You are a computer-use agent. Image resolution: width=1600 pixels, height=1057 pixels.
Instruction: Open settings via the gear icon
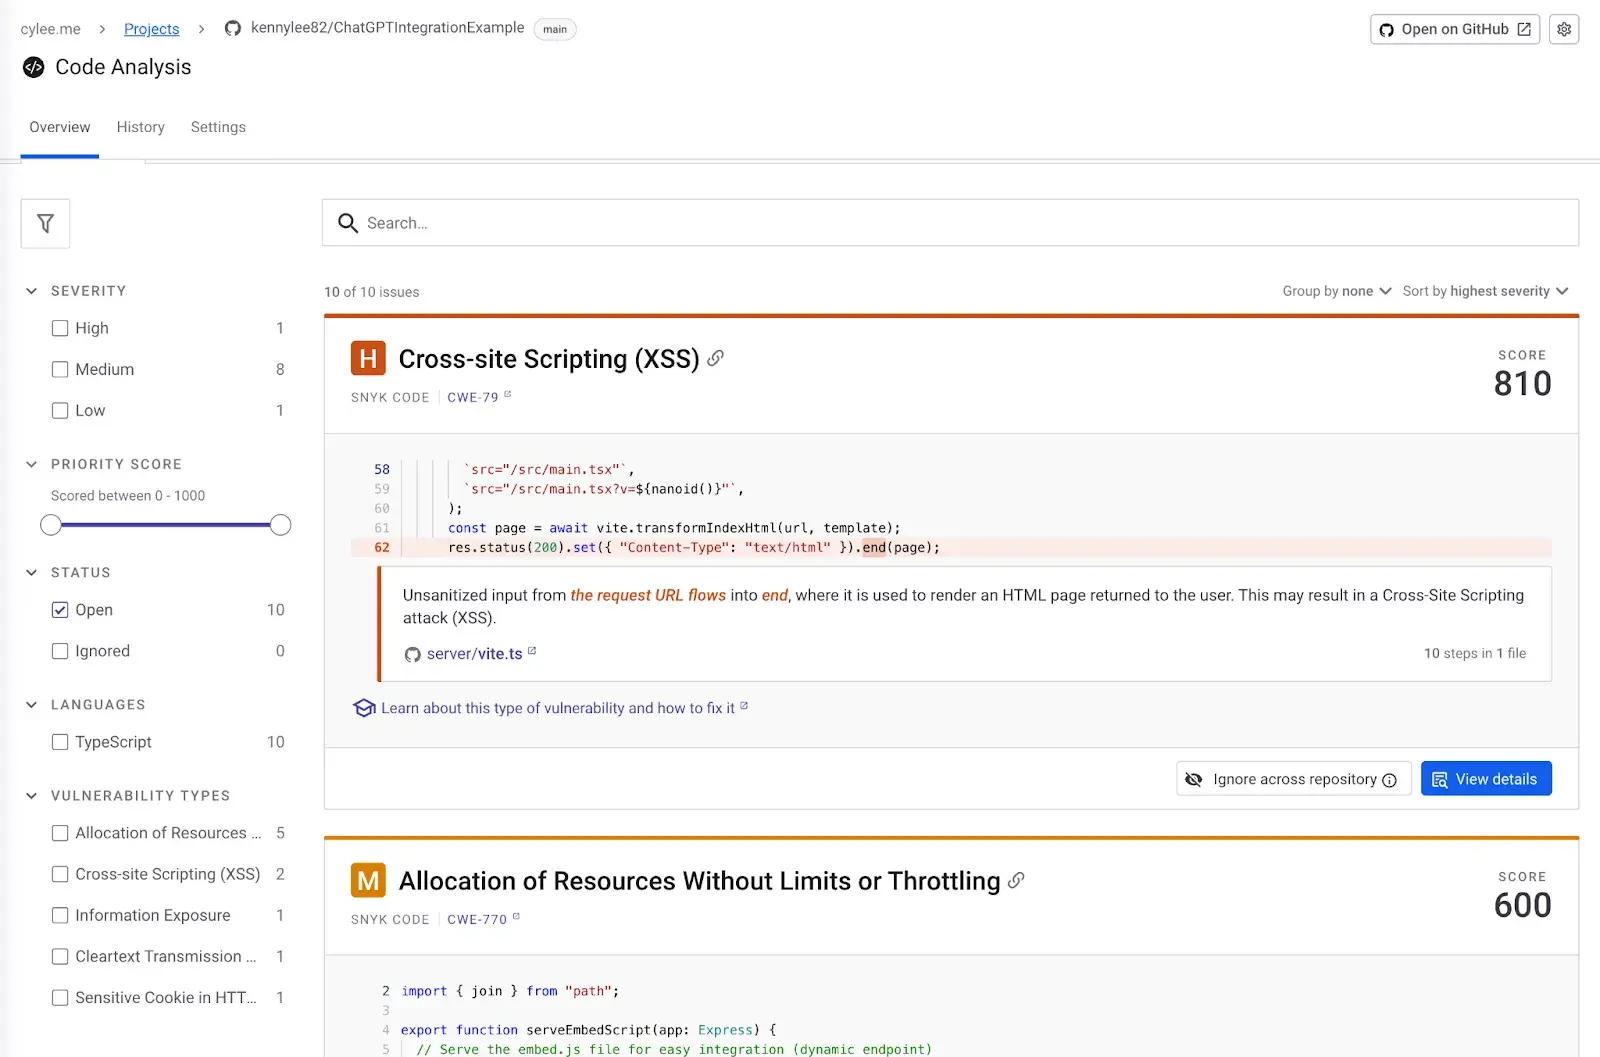click(x=1564, y=29)
